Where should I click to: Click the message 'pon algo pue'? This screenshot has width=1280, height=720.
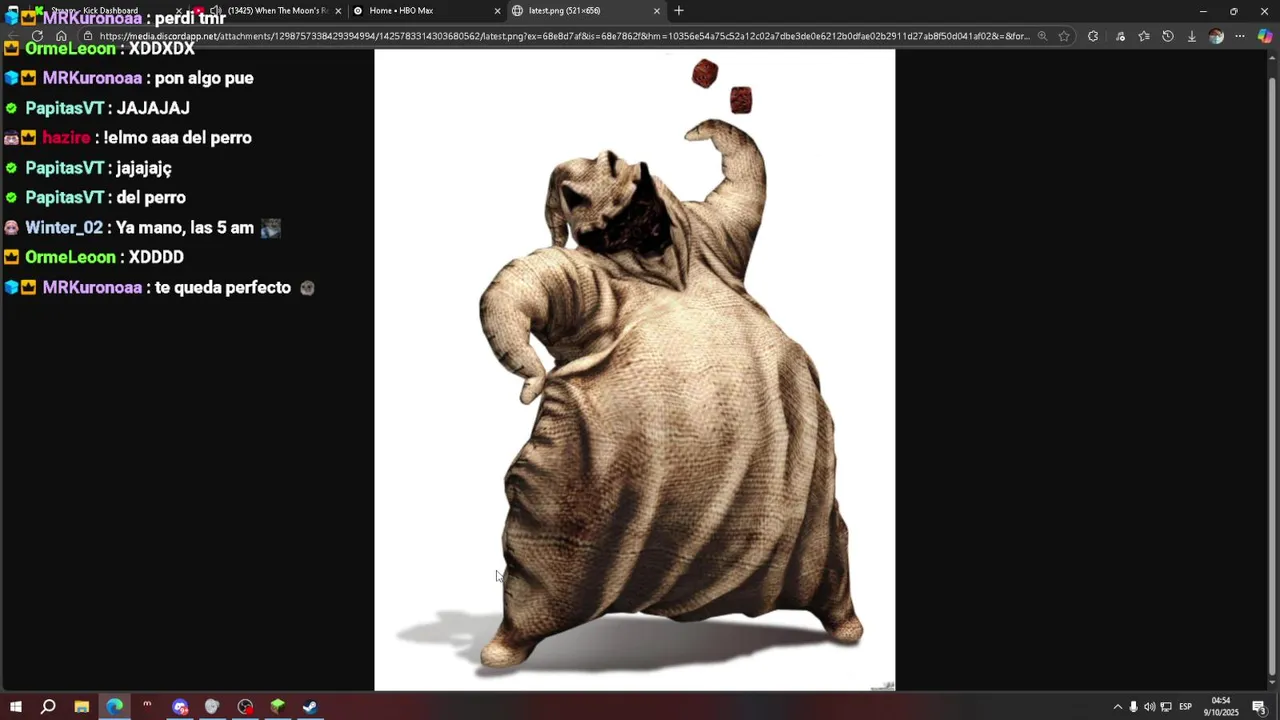[204, 78]
